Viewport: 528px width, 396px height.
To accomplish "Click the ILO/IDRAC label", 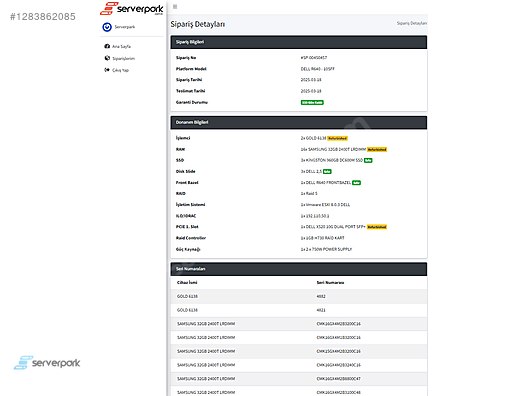I will pyautogui.click(x=186, y=216).
